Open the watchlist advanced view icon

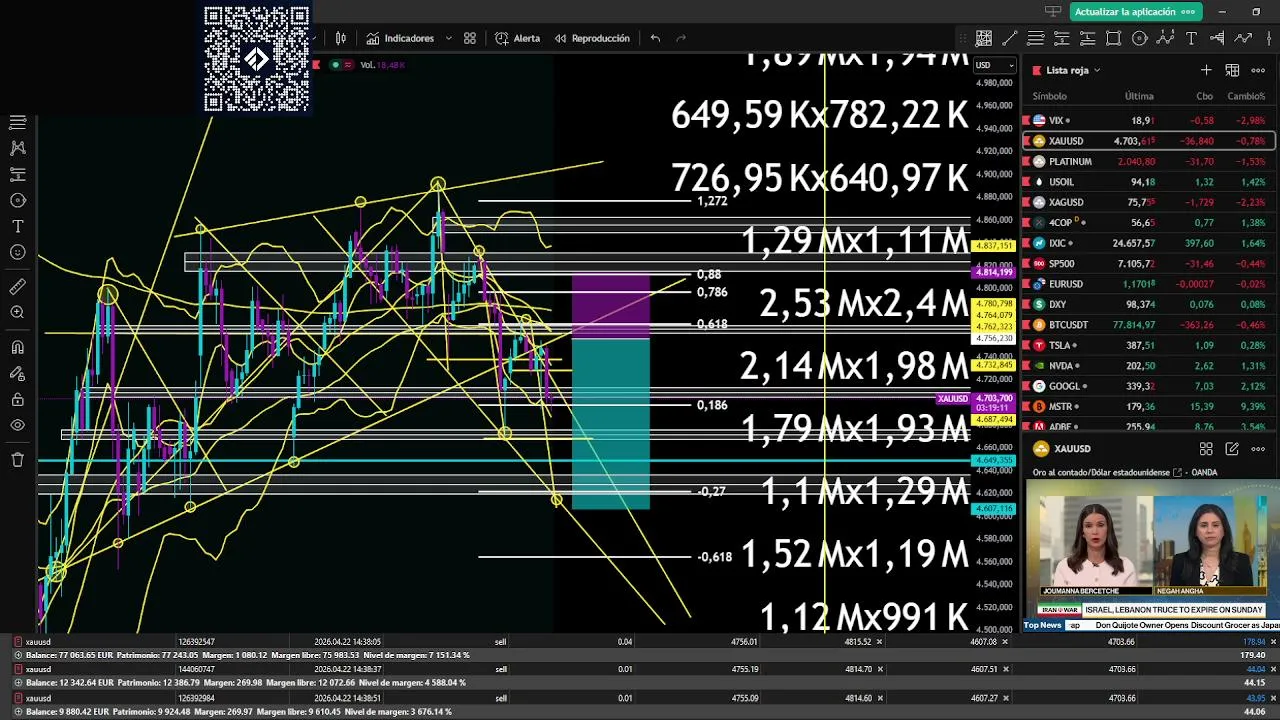[1232, 70]
